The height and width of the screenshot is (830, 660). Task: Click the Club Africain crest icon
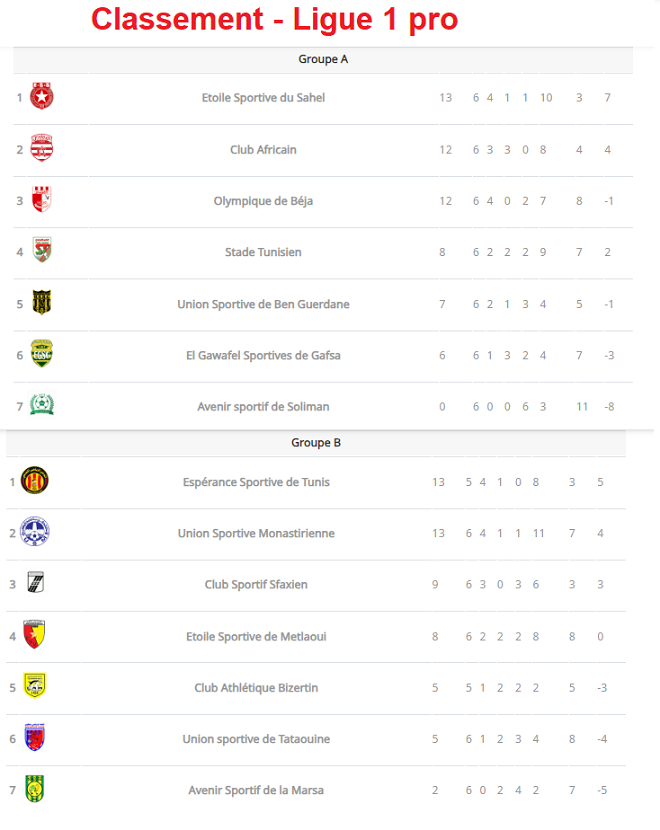[41, 149]
